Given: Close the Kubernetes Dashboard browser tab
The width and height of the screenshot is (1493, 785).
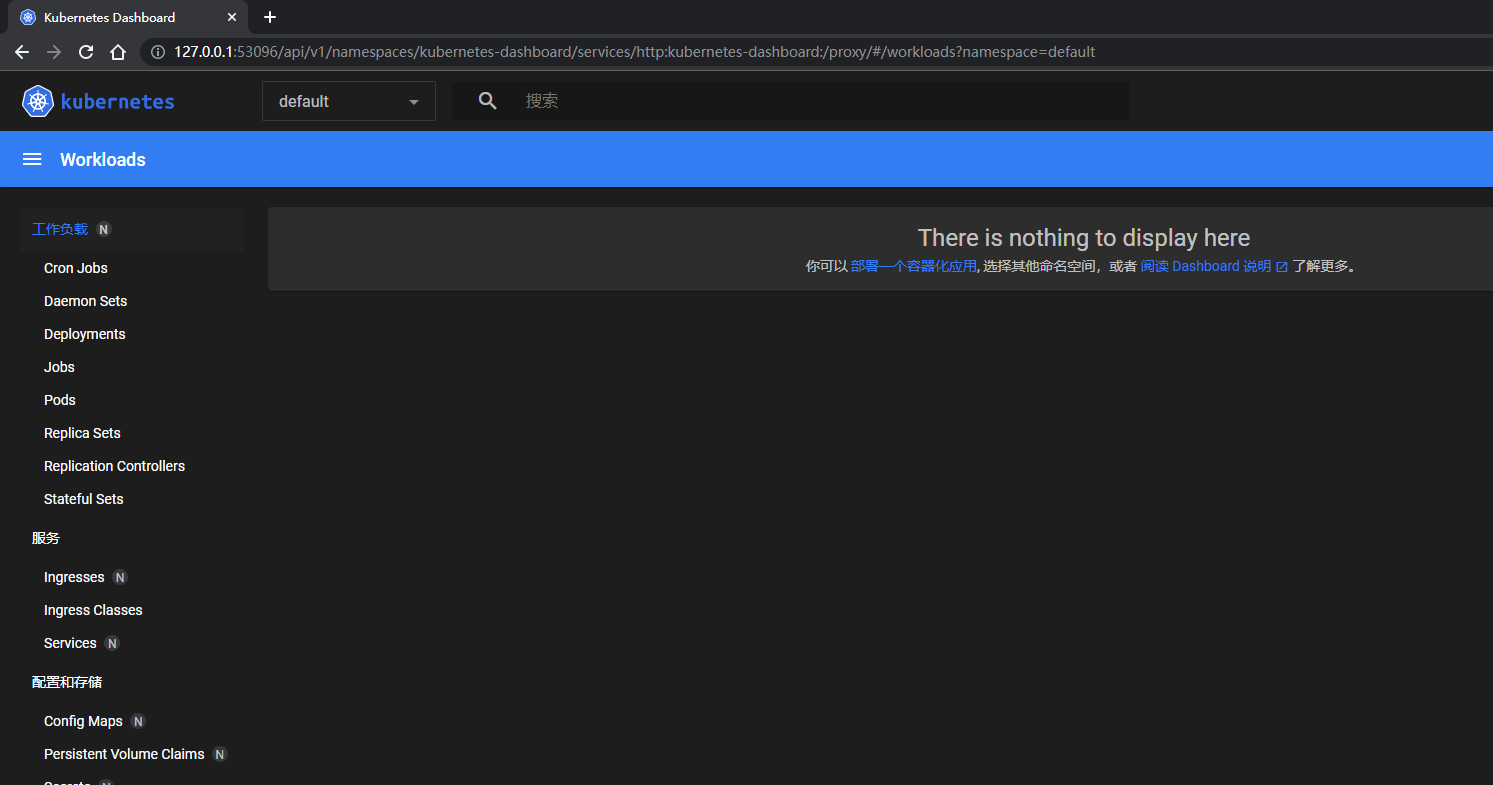Looking at the screenshot, I should click(232, 17).
